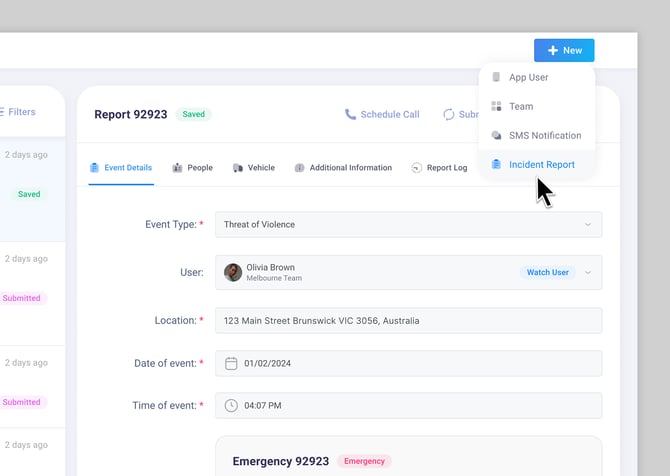The height and width of the screenshot is (476, 670).
Task: Open the Event Details tab
Action: coord(121,167)
